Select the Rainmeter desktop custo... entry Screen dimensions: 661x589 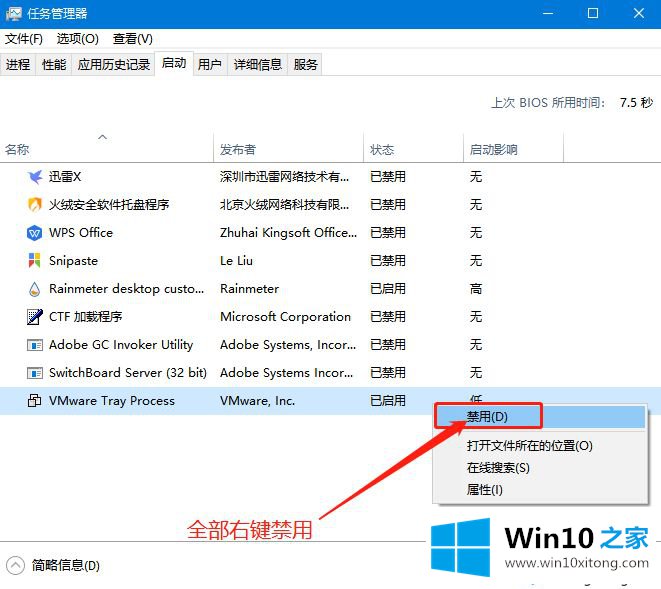point(126,289)
